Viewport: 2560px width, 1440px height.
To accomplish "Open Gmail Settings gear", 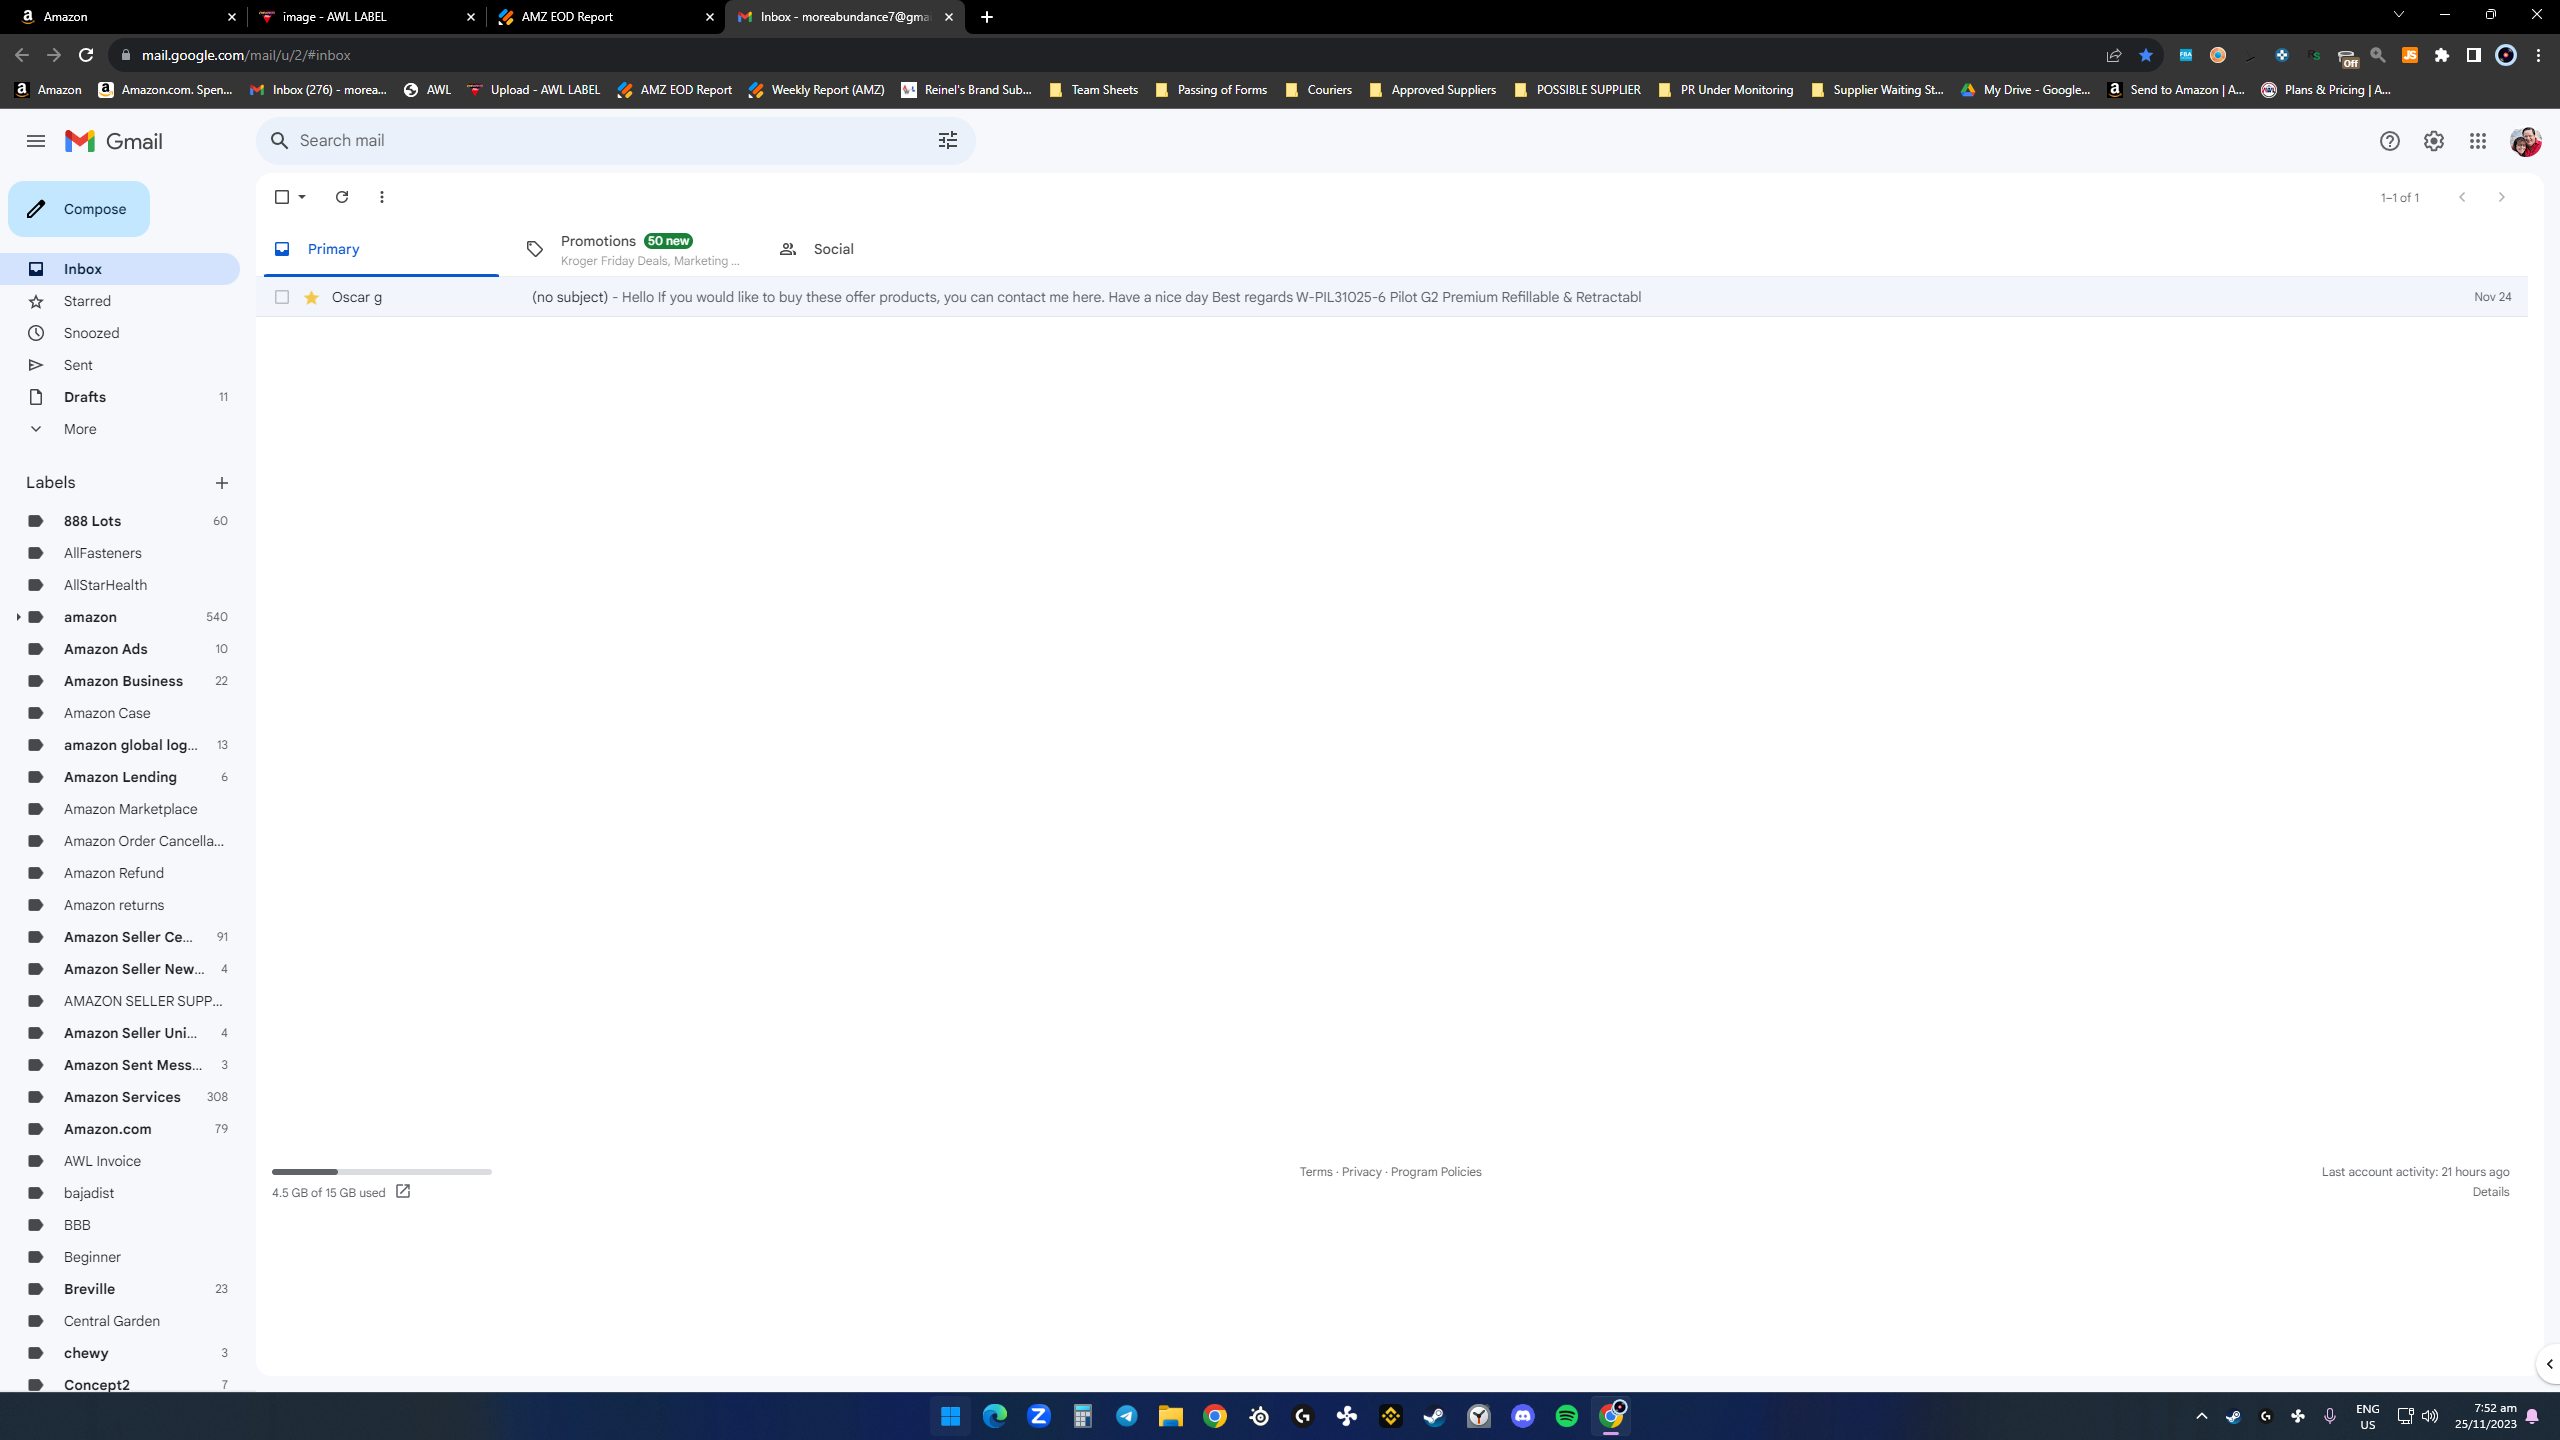I will click(2434, 141).
